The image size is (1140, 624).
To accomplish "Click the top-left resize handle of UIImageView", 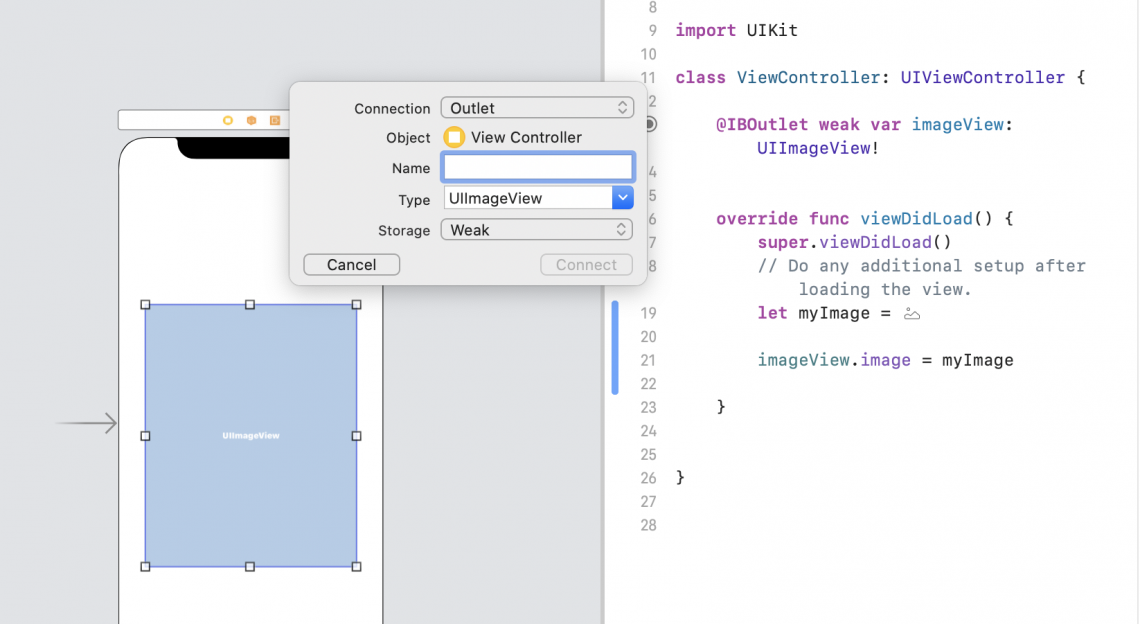I will click(x=146, y=305).
